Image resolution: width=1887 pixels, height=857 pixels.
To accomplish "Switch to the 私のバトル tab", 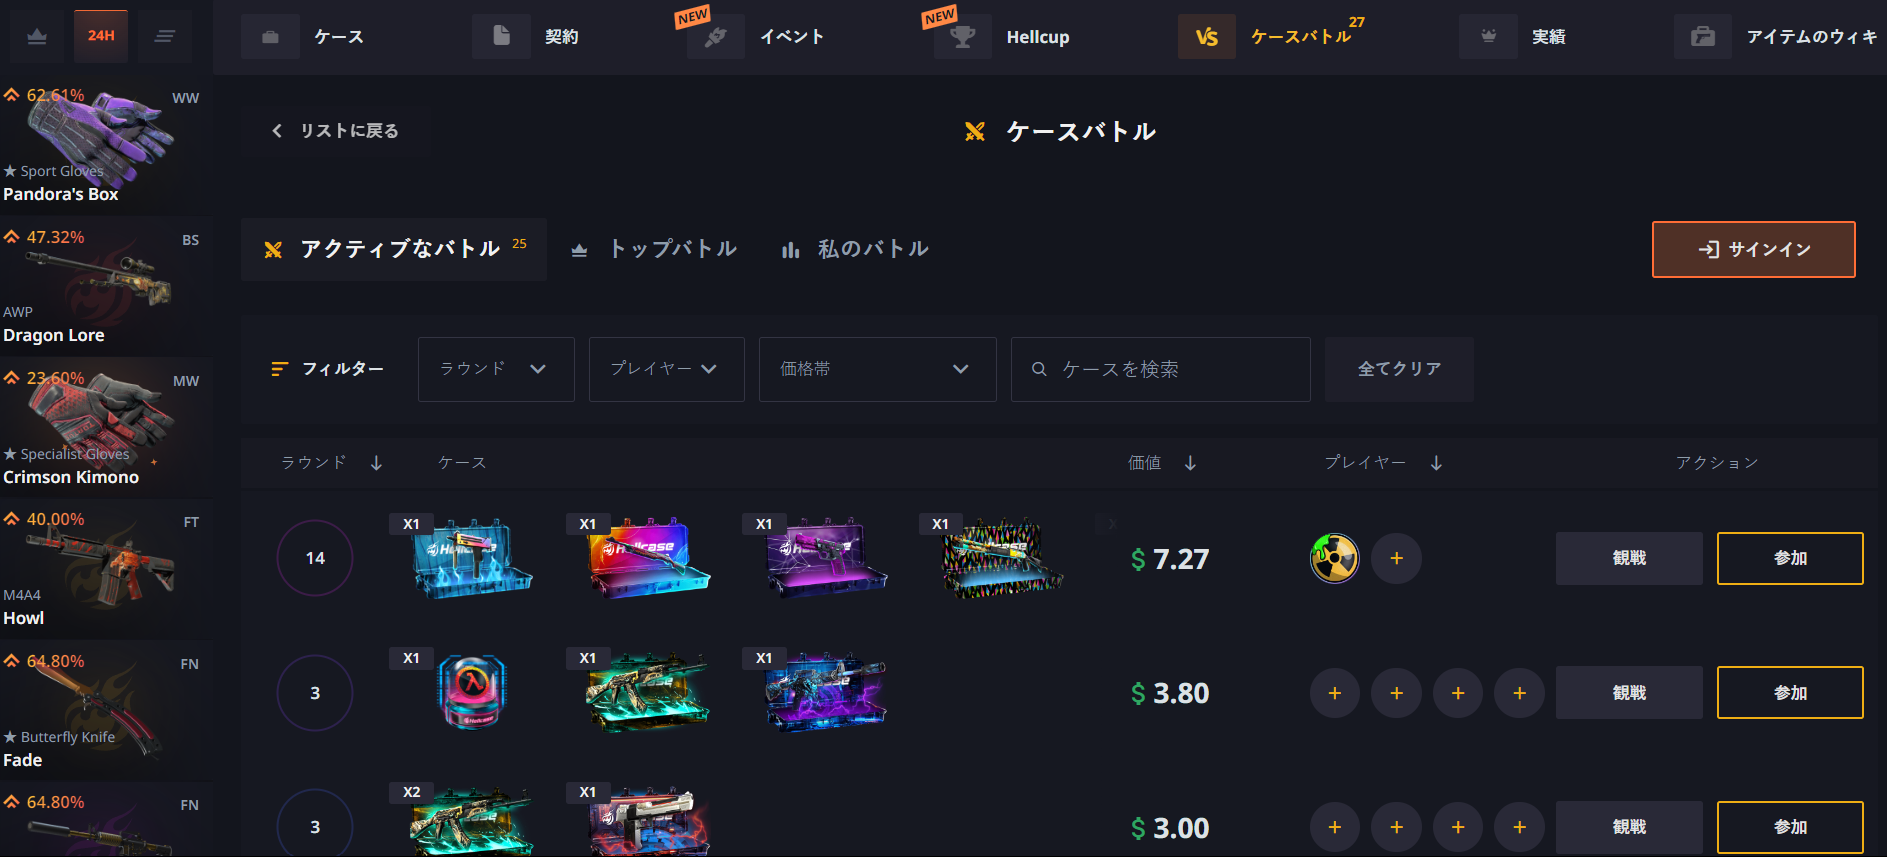I will click(x=855, y=249).
